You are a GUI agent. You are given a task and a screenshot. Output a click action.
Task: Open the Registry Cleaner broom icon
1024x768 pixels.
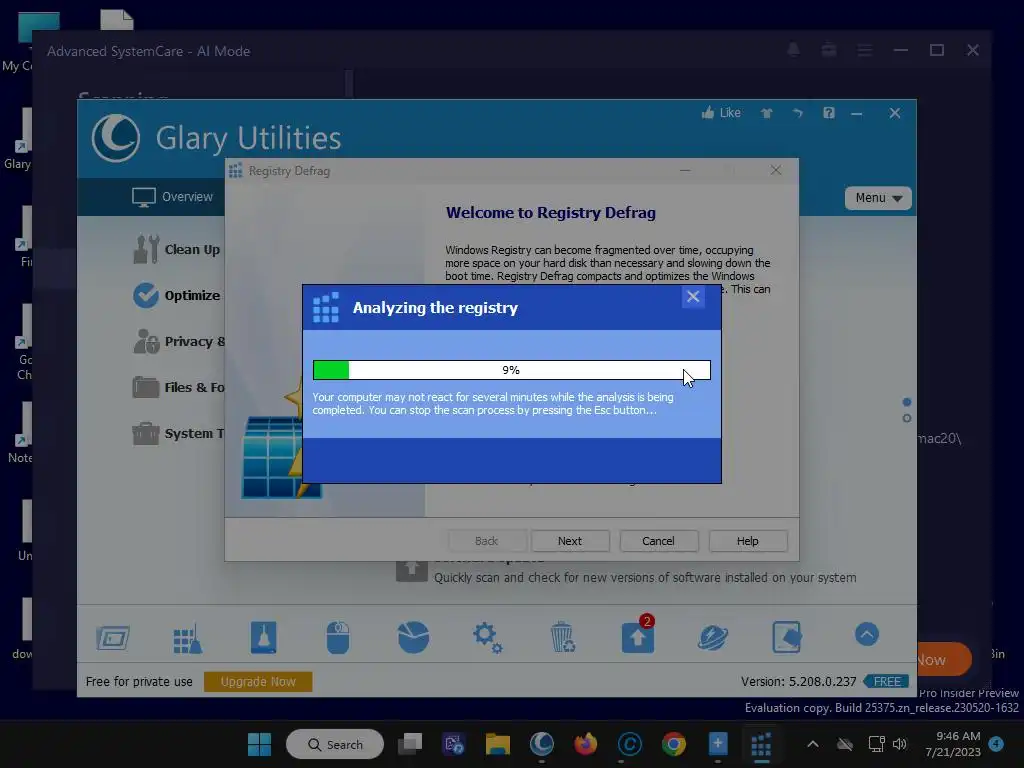188,637
